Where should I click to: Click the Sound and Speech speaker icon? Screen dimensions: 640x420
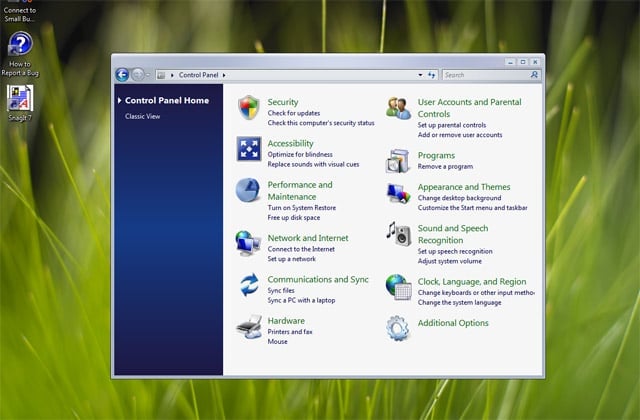398,233
